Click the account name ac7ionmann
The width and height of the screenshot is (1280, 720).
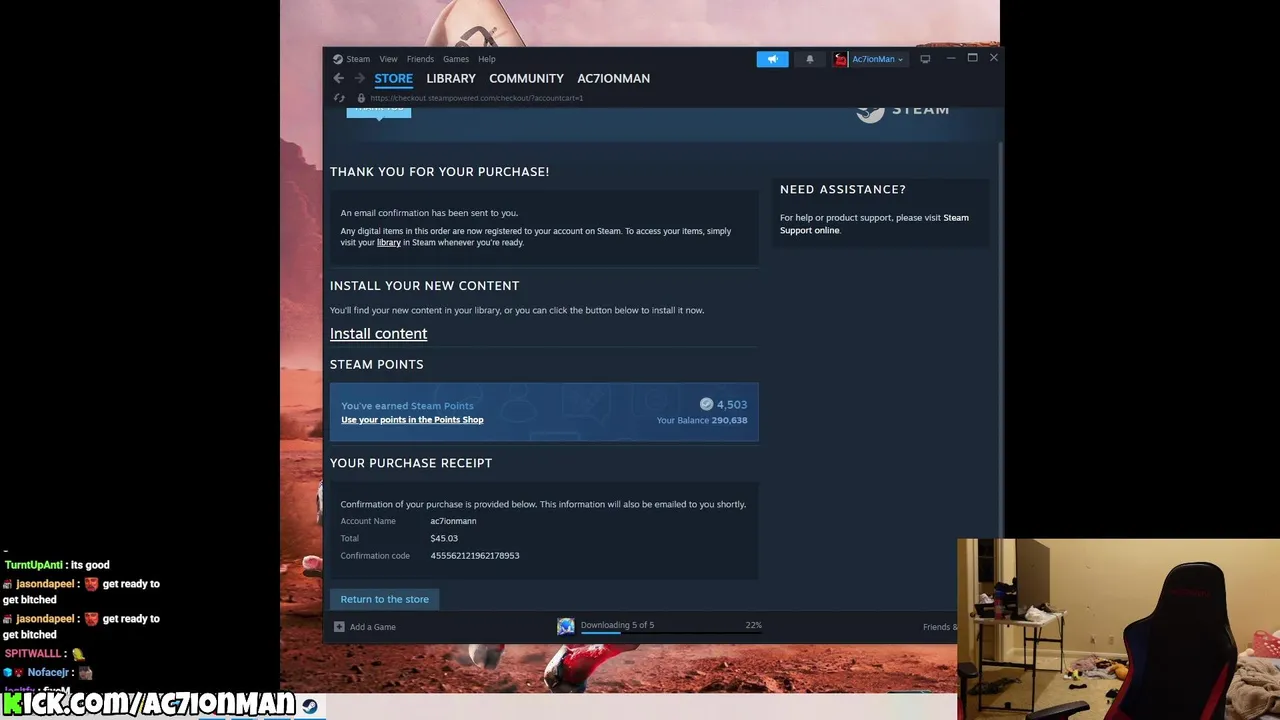tap(453, 521)
